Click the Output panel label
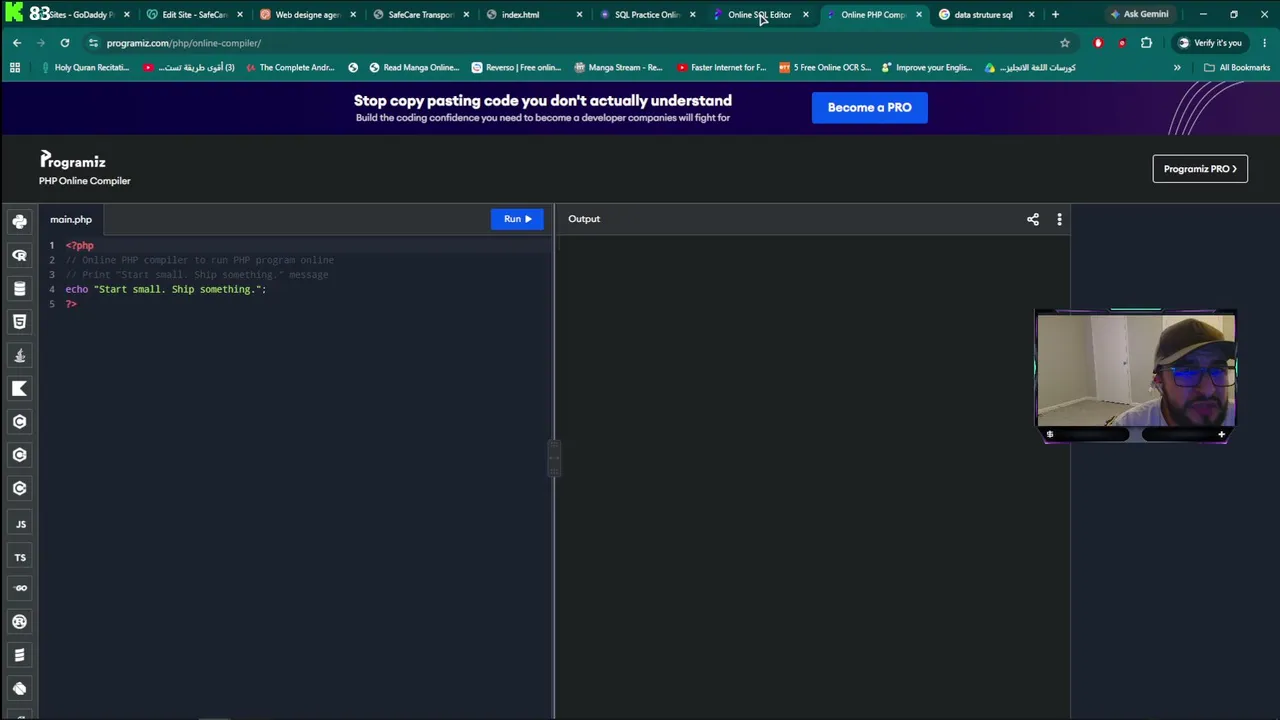This screenshot has width=1280, height=720. coord(584,219)
